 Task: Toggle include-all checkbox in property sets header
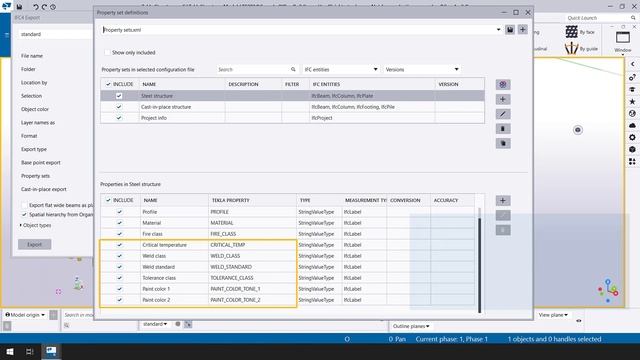[x=108, y=84]
